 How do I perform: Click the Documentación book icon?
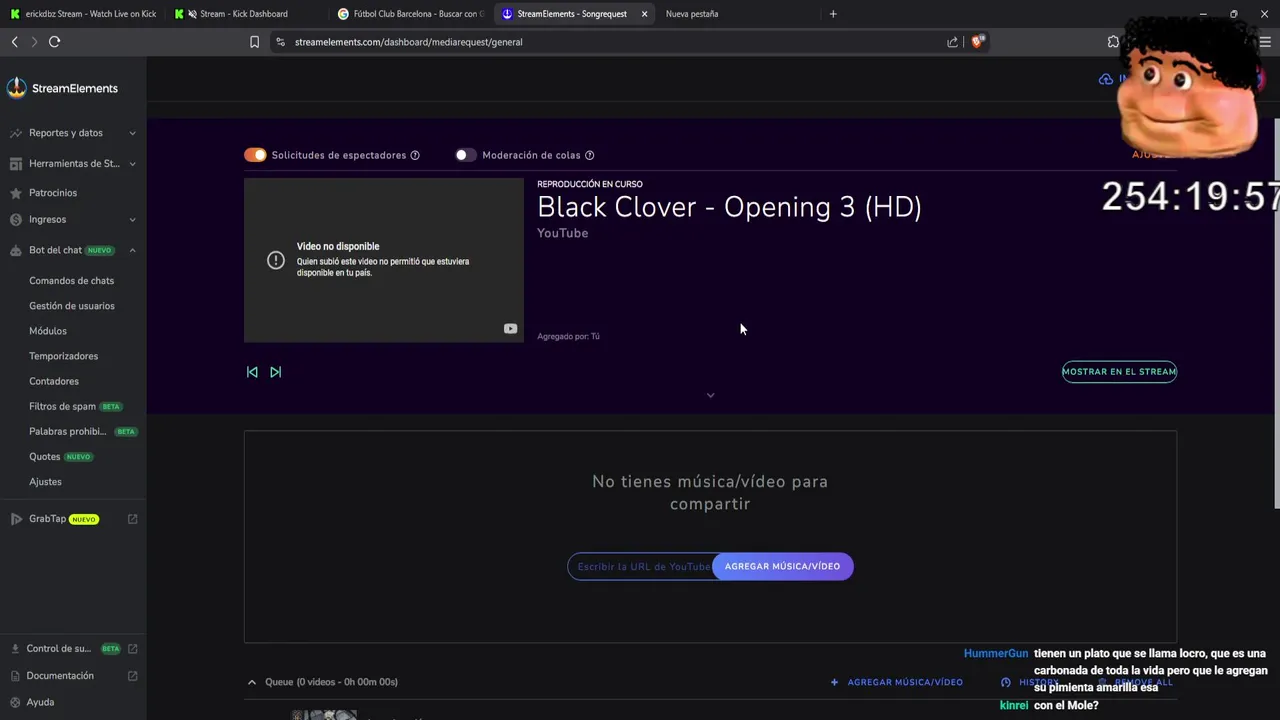[15, 676]
